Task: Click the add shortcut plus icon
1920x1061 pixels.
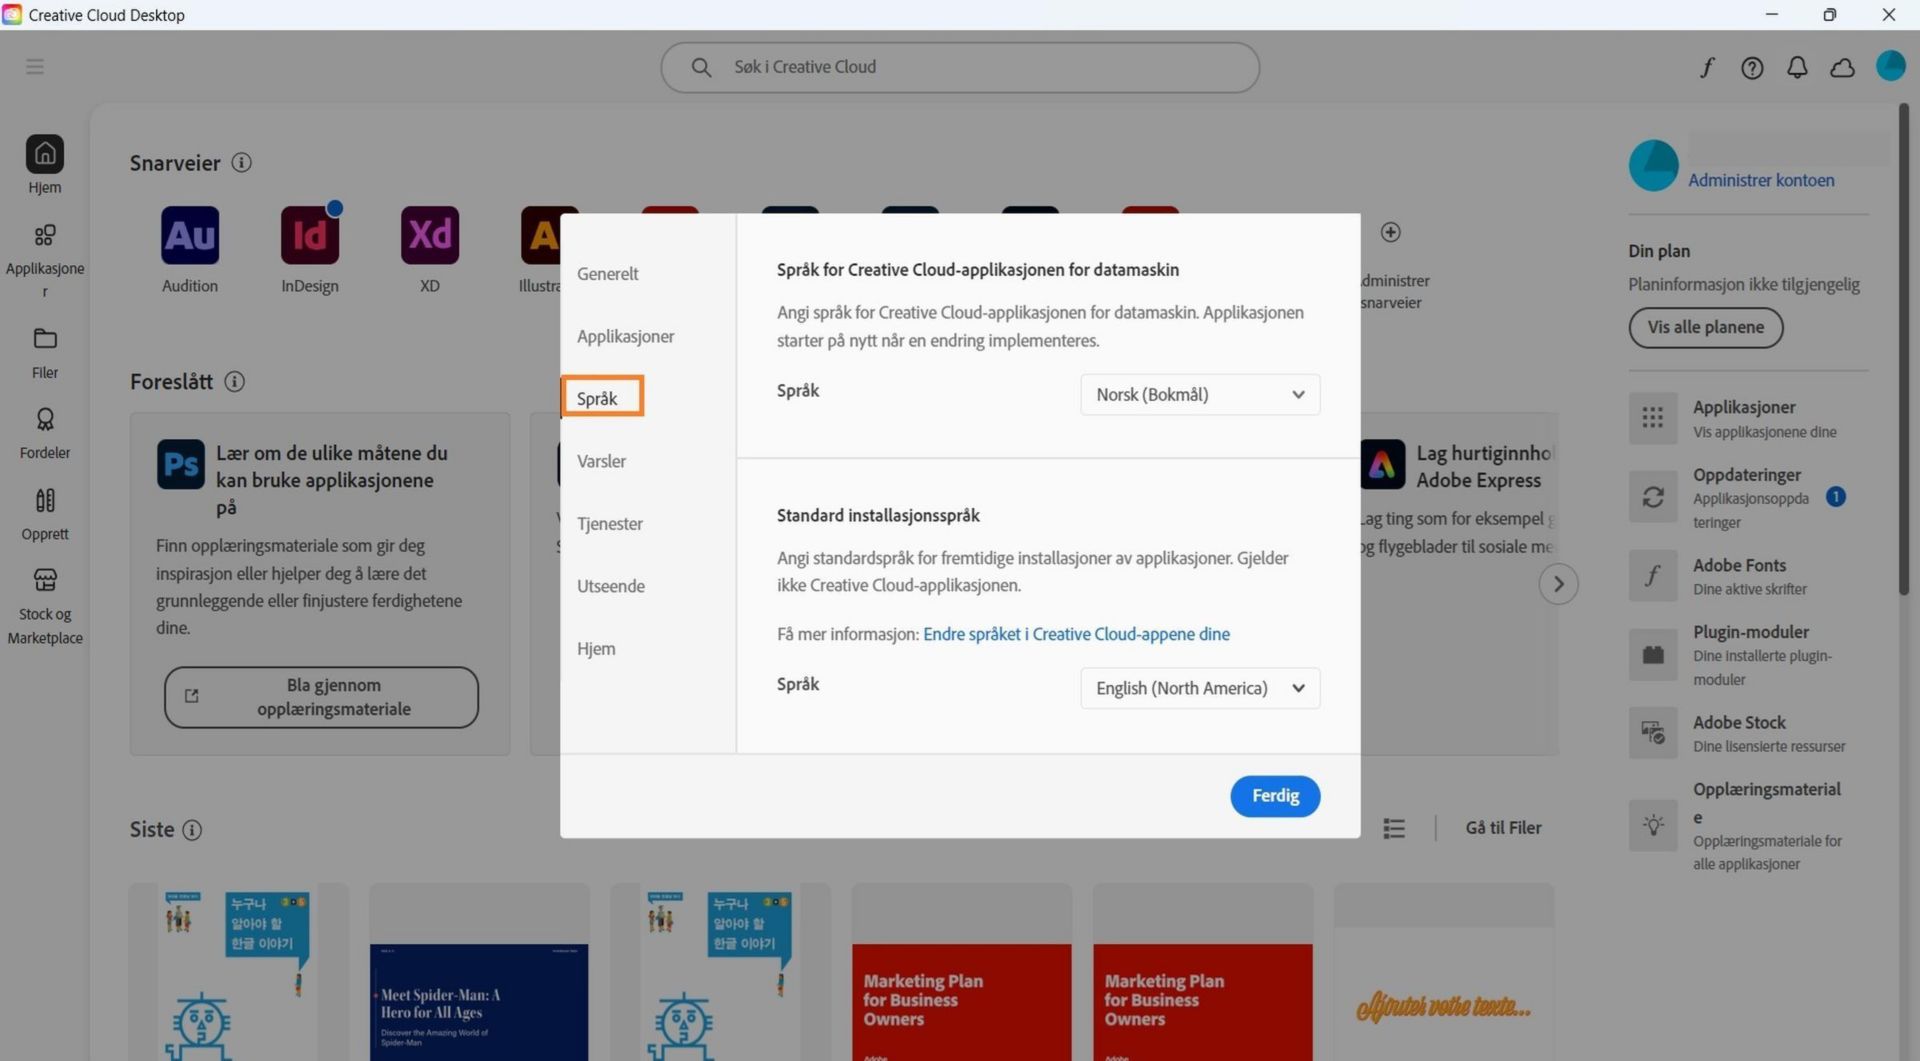Action: 1390,232
